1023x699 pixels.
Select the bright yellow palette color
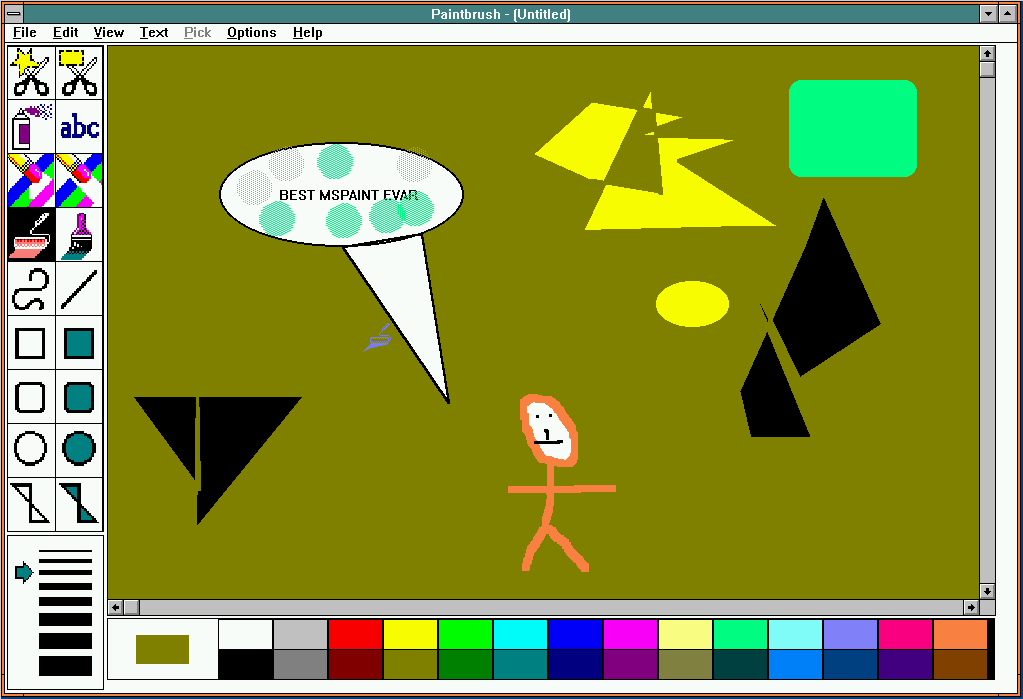click(410, 634)
